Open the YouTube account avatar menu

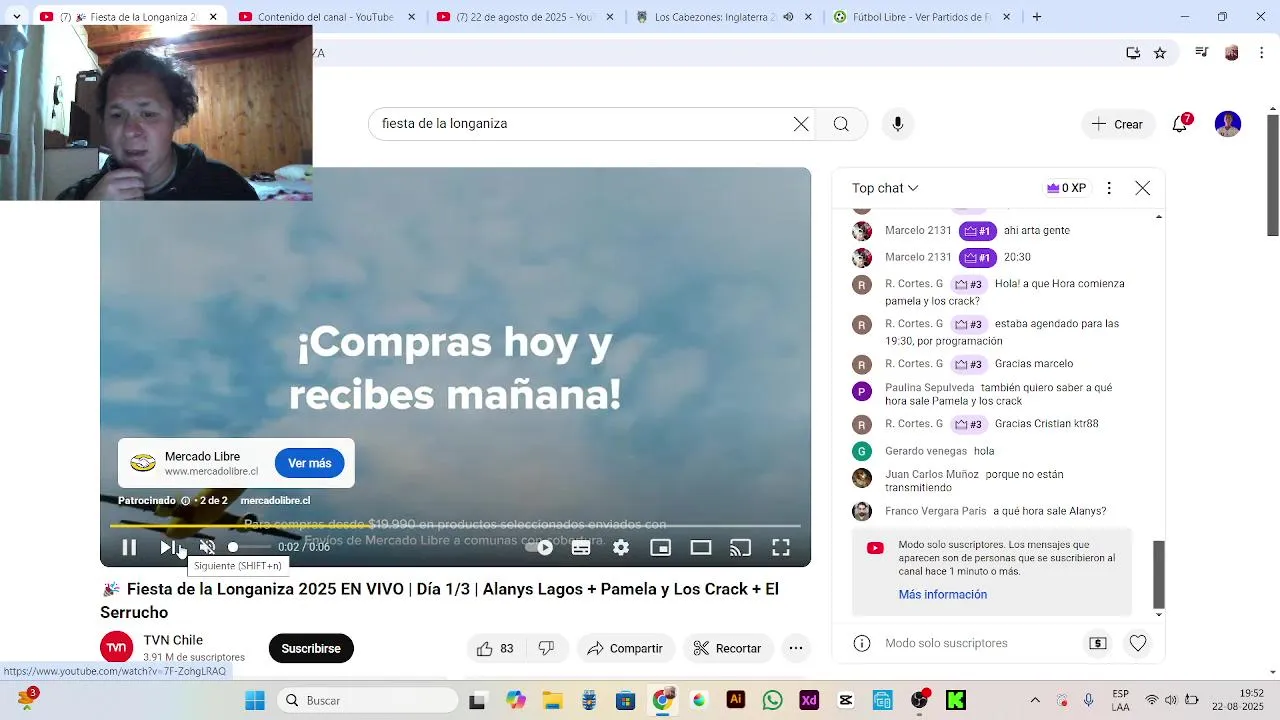pyautogui.click(x=1228, y=124)
